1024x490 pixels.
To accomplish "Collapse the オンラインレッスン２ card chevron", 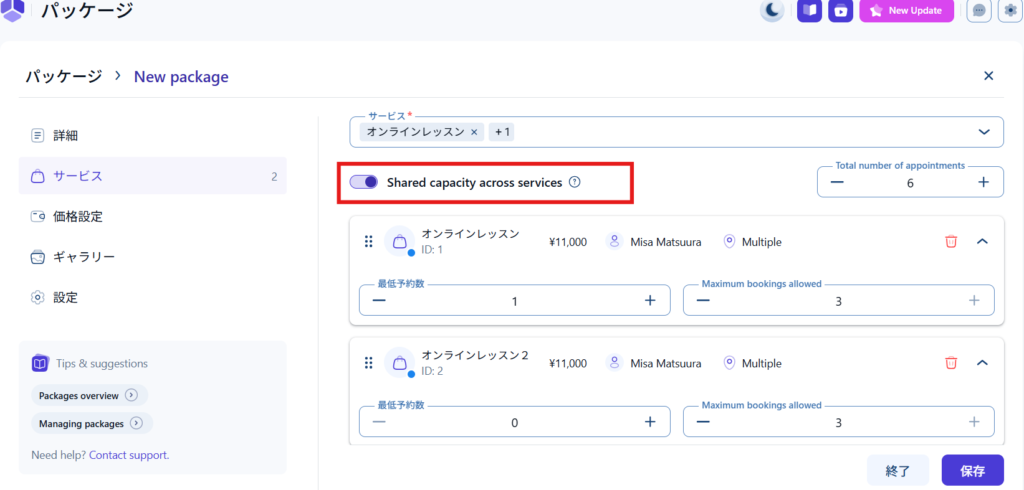I will 982,363.
